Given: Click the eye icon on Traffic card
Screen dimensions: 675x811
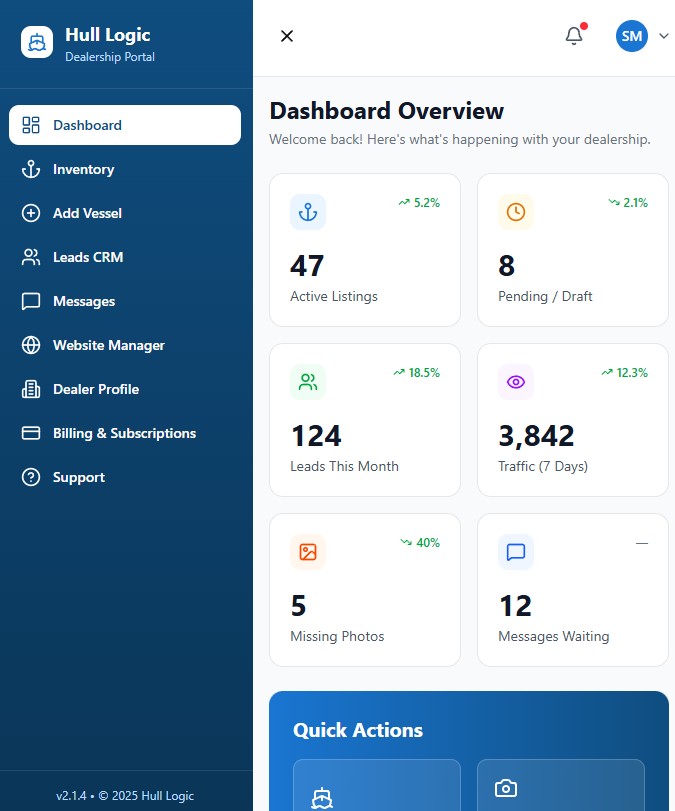Looking at the screenshot, I should click(516, 382).
